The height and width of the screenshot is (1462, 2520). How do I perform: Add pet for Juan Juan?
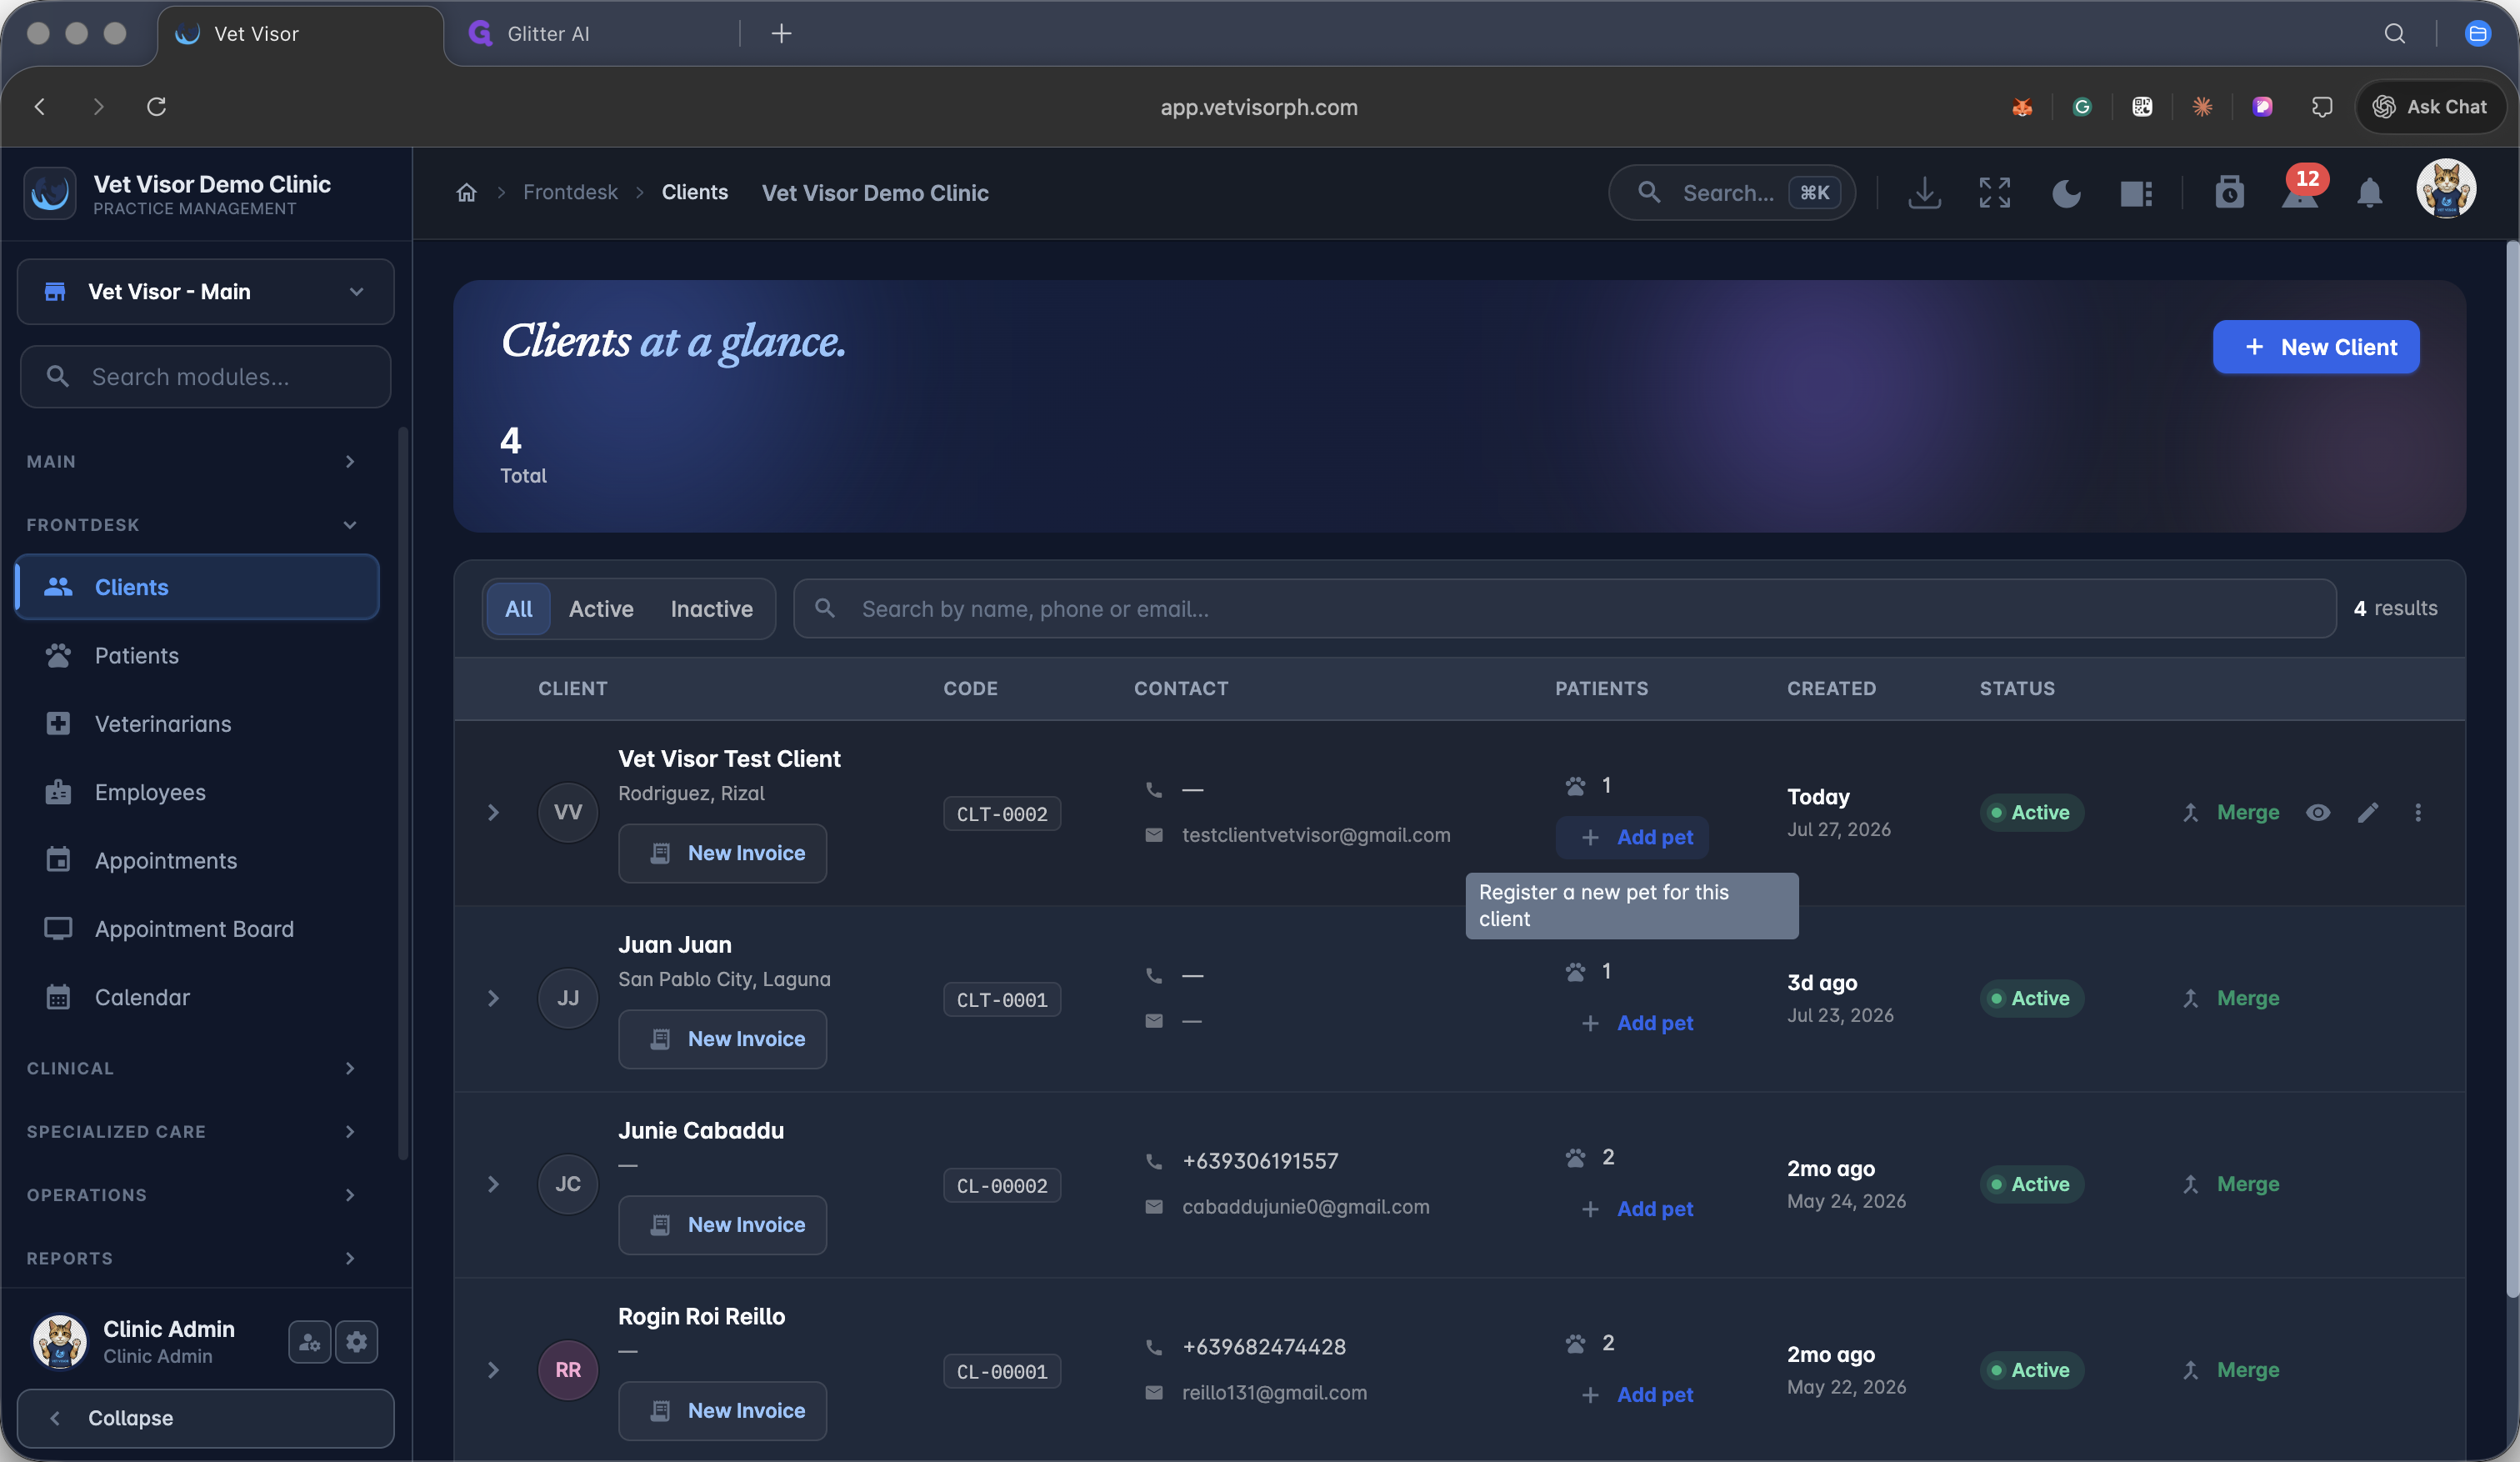tap(1632, 1023)
